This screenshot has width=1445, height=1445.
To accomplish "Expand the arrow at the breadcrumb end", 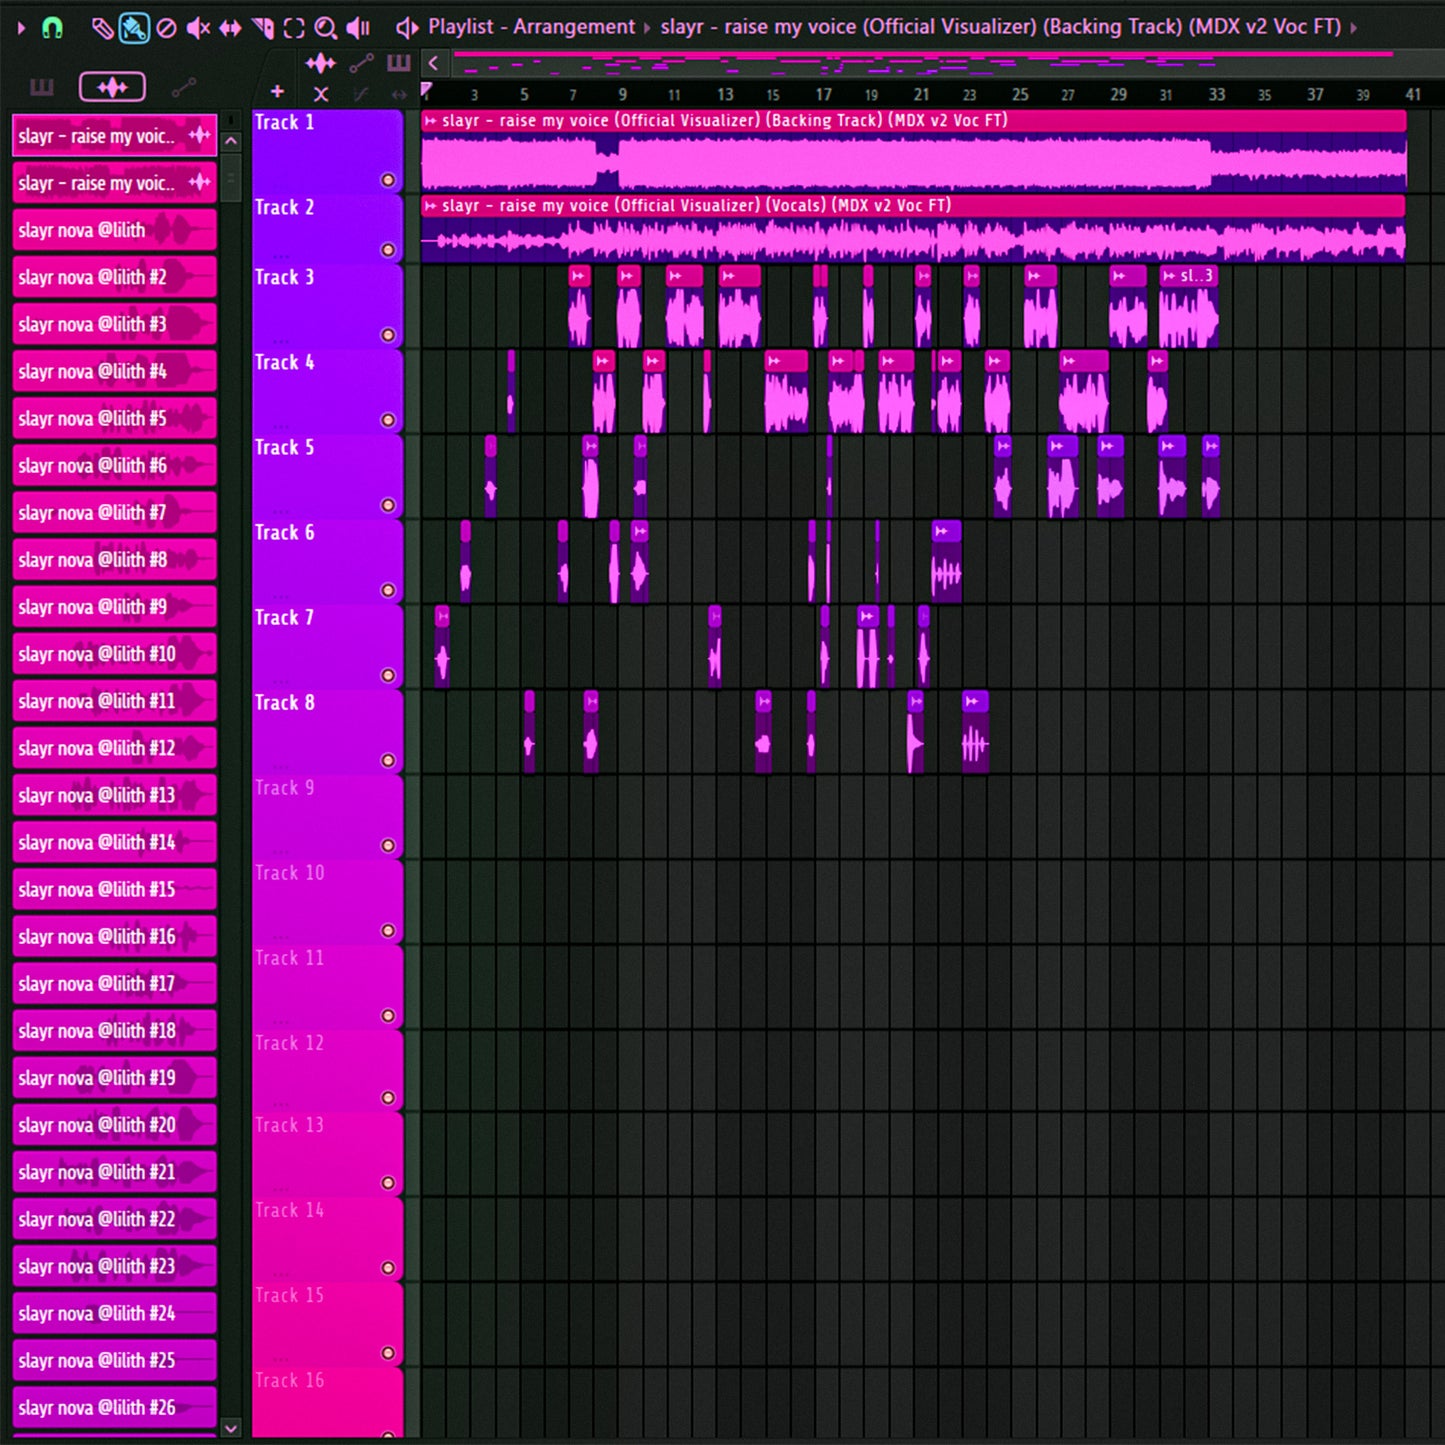I will [1354, 28].
